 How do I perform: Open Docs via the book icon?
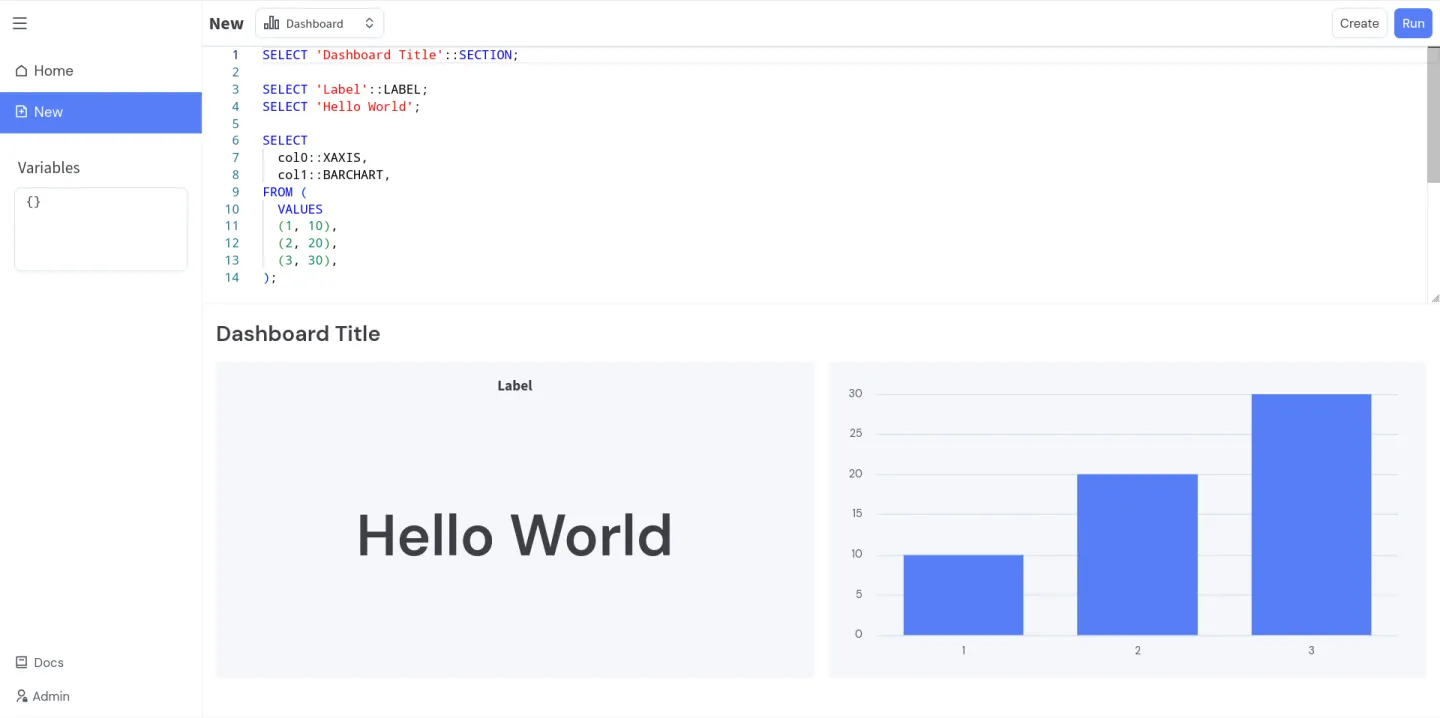19,662
